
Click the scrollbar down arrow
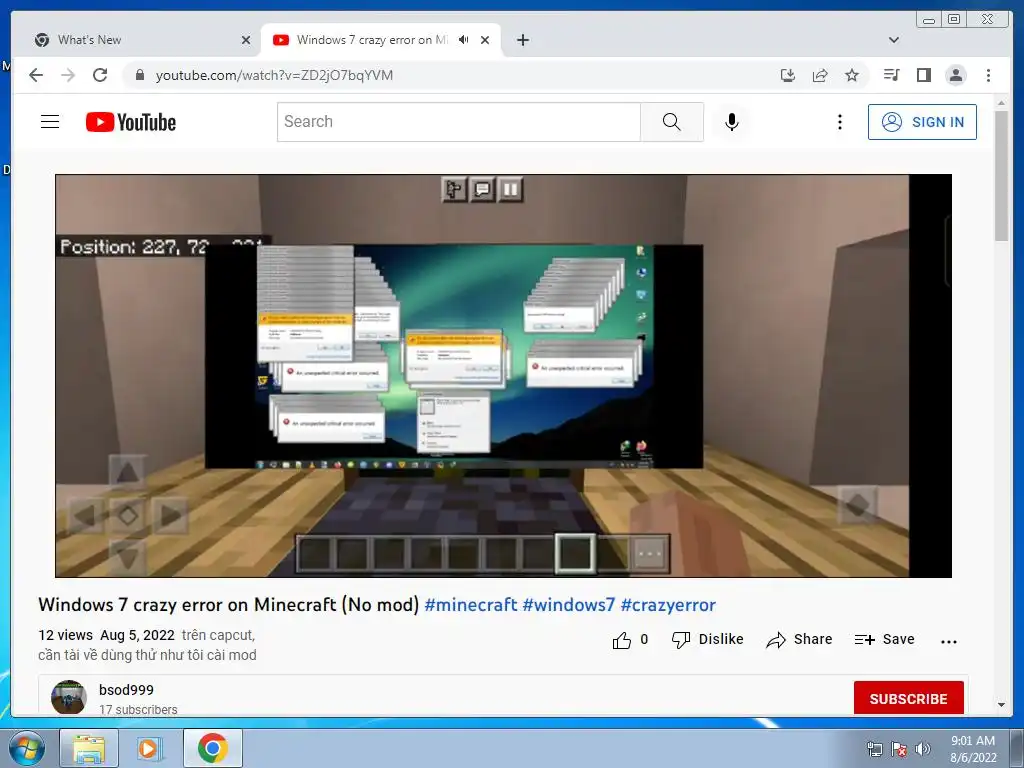(x=1001, y=705)
